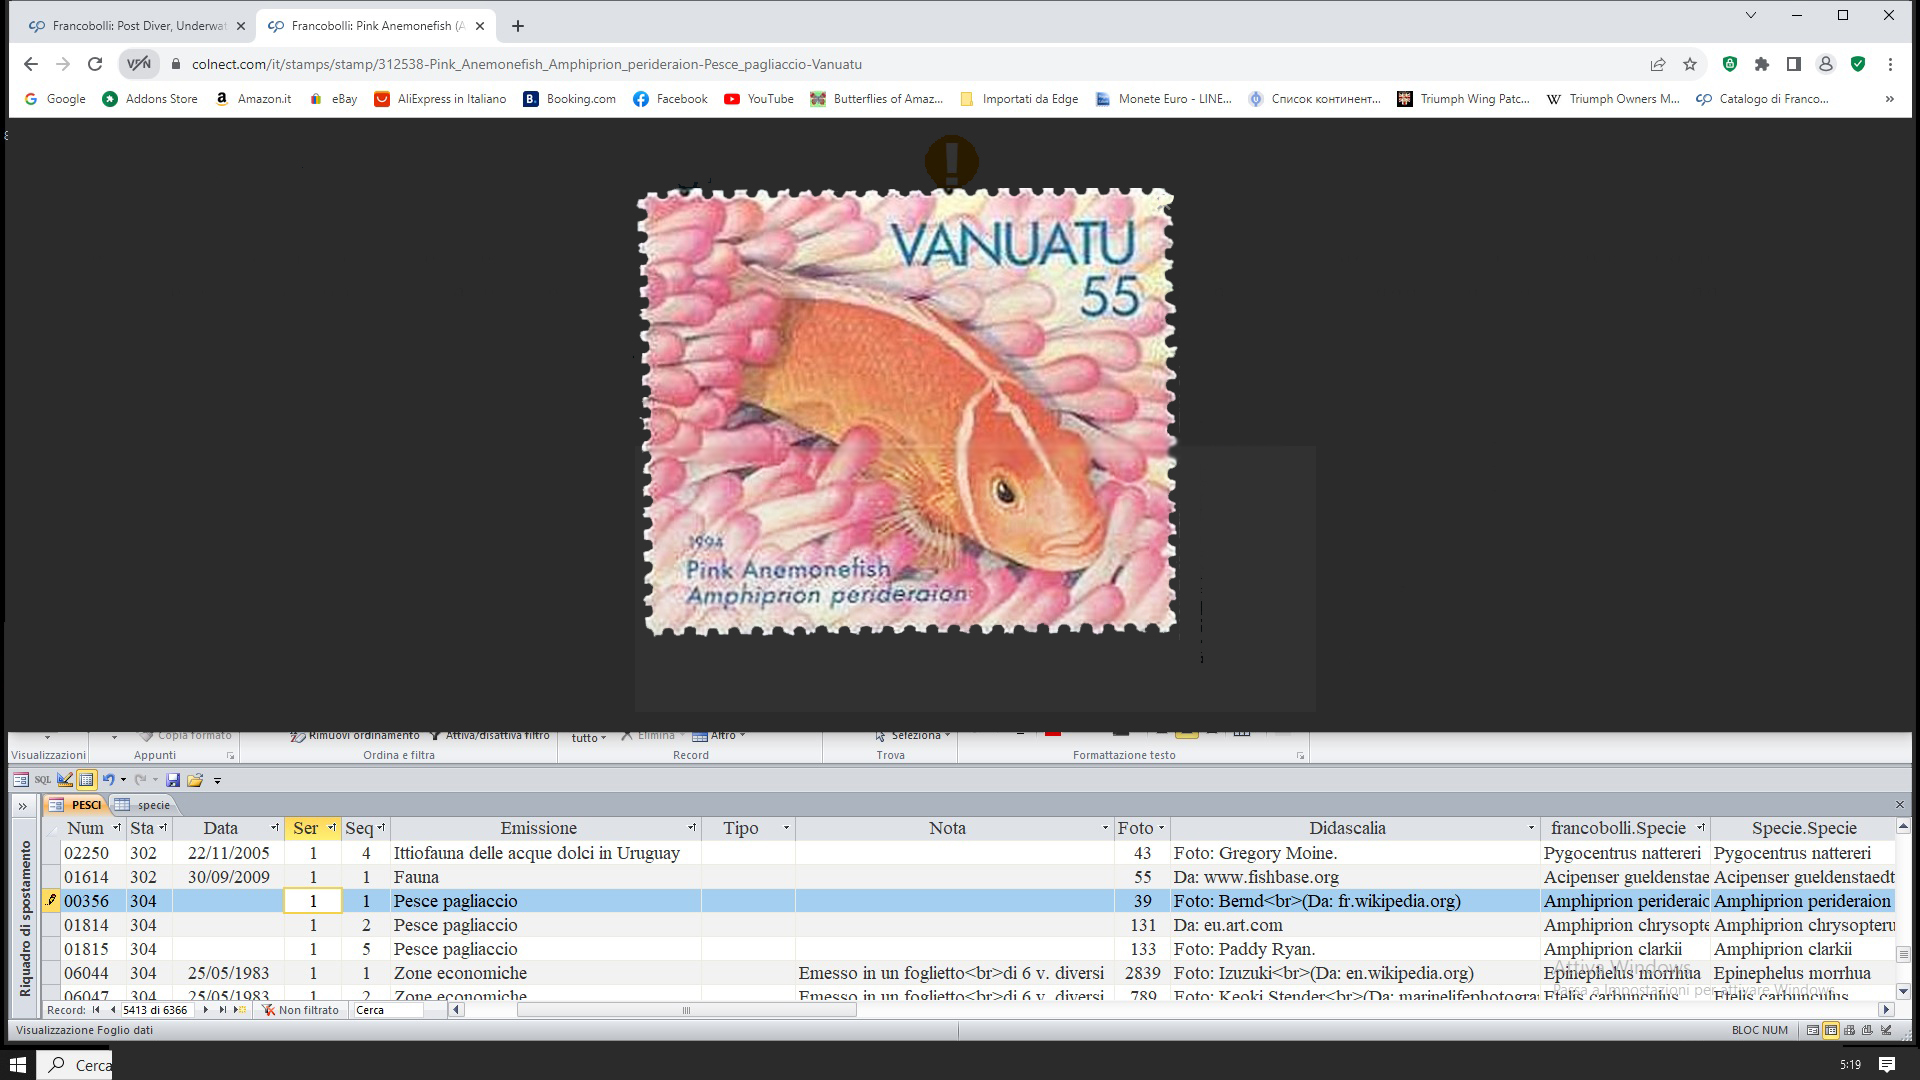Open YouTube bookmark
This screenshot has width=1920, height=1080.
(x=759, y=99)
